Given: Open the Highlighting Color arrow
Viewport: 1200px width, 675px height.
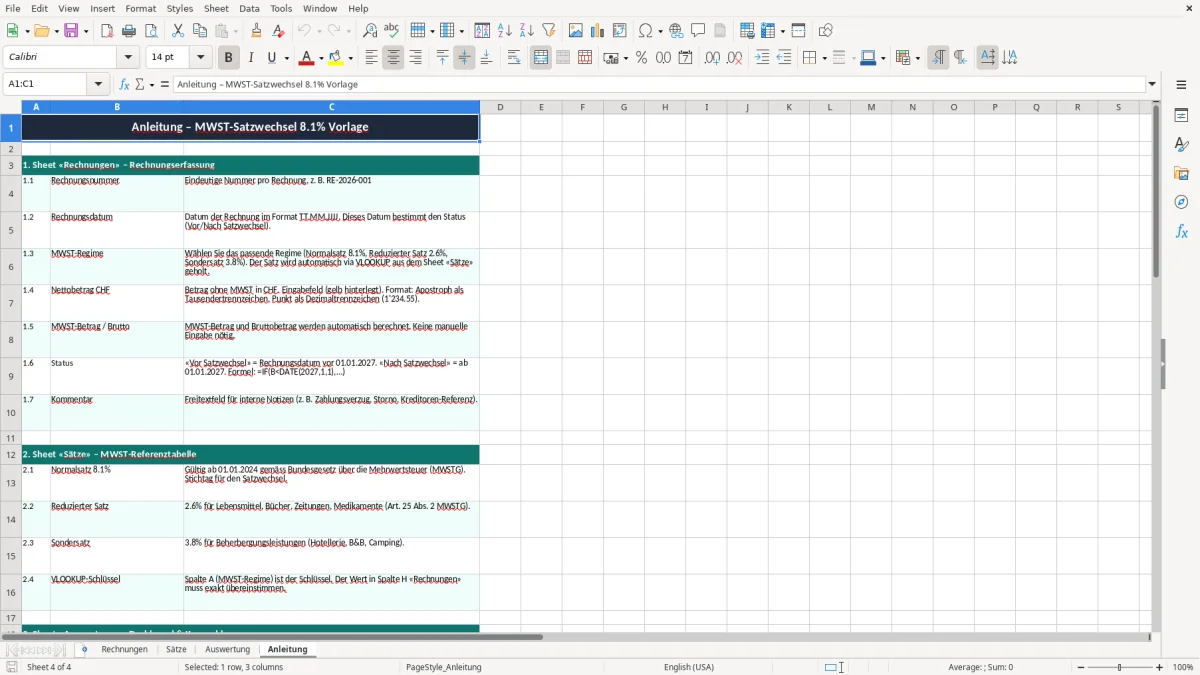Looking at the screenshot, I should click(x=351, y=58).
